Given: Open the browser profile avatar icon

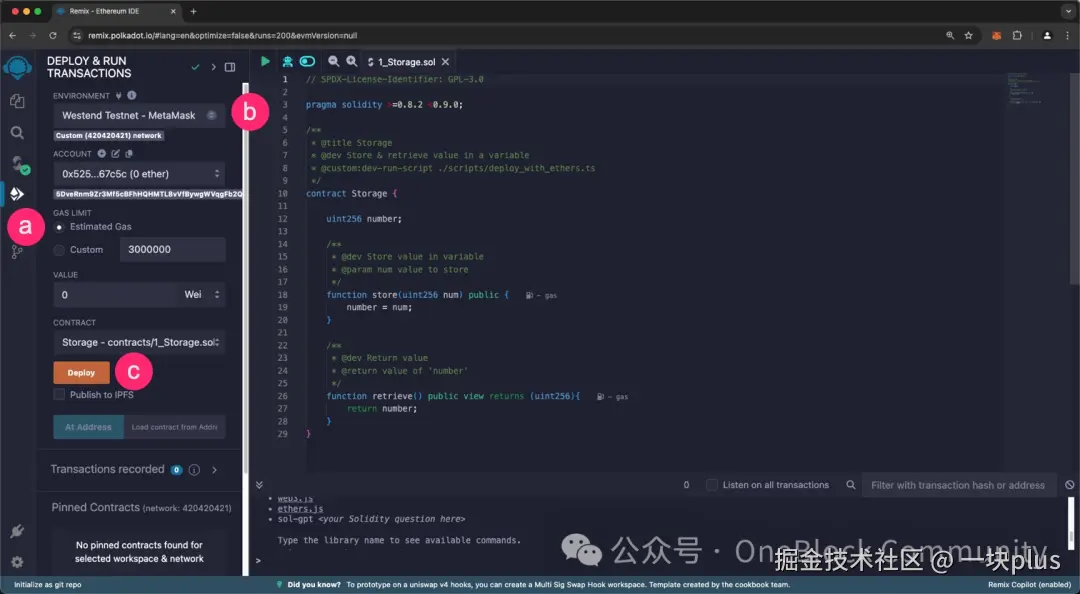Looking at the screenshot, I should pos(1047,35).
